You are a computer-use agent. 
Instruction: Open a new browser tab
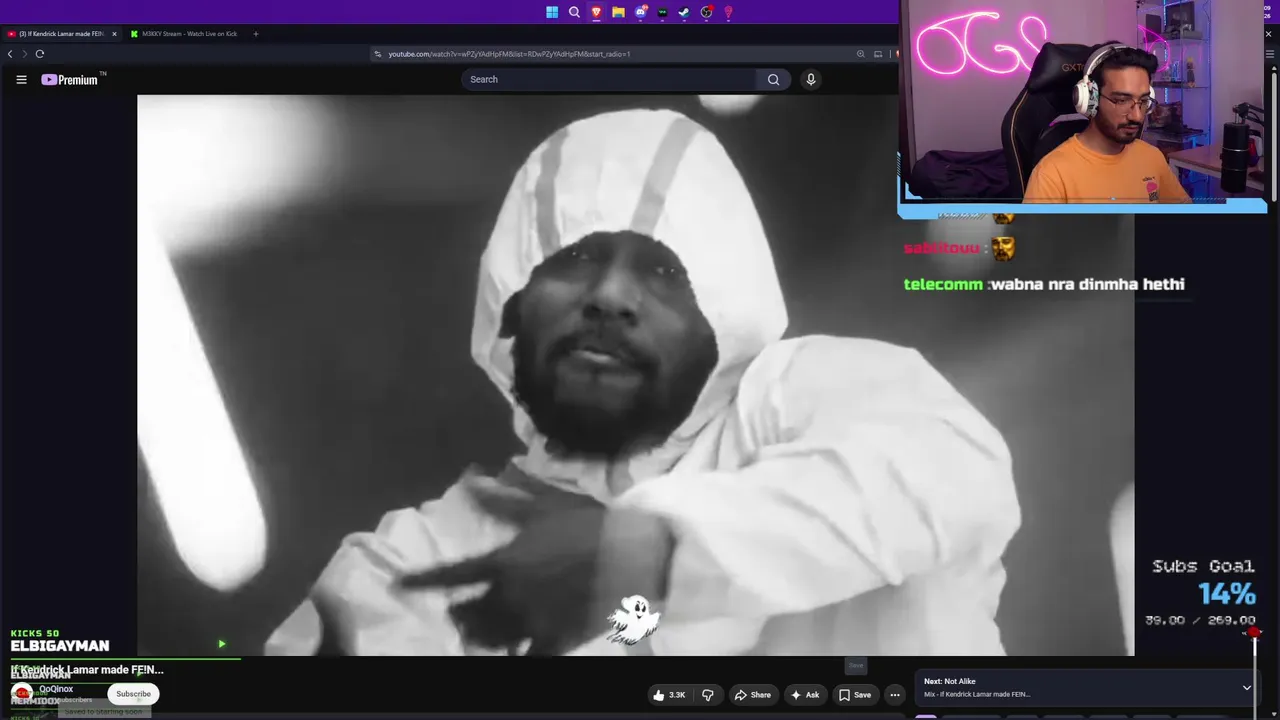(255, 34)
